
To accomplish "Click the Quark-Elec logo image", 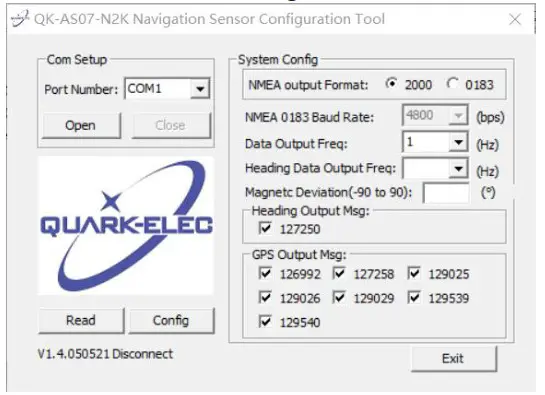I will point(126,226).
